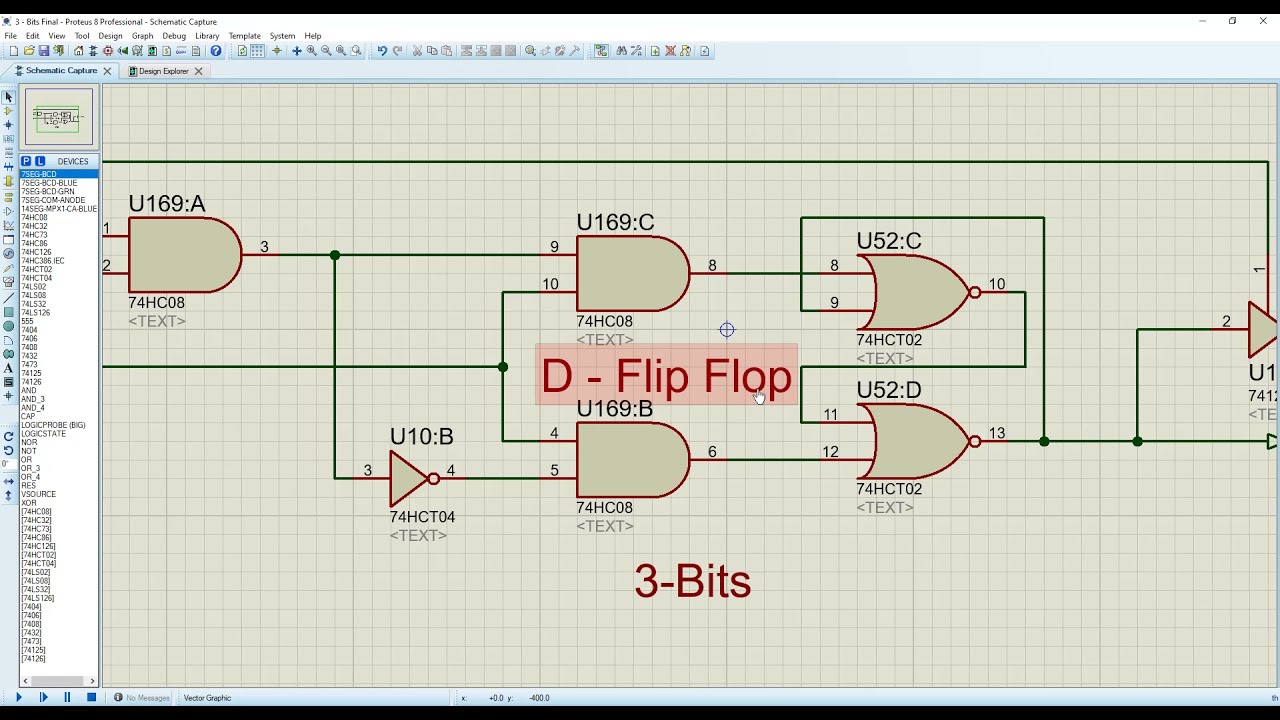1280x720 pixels.
Task: Click the Rotate Anti-Clockwise button
Action: (9, 448)
